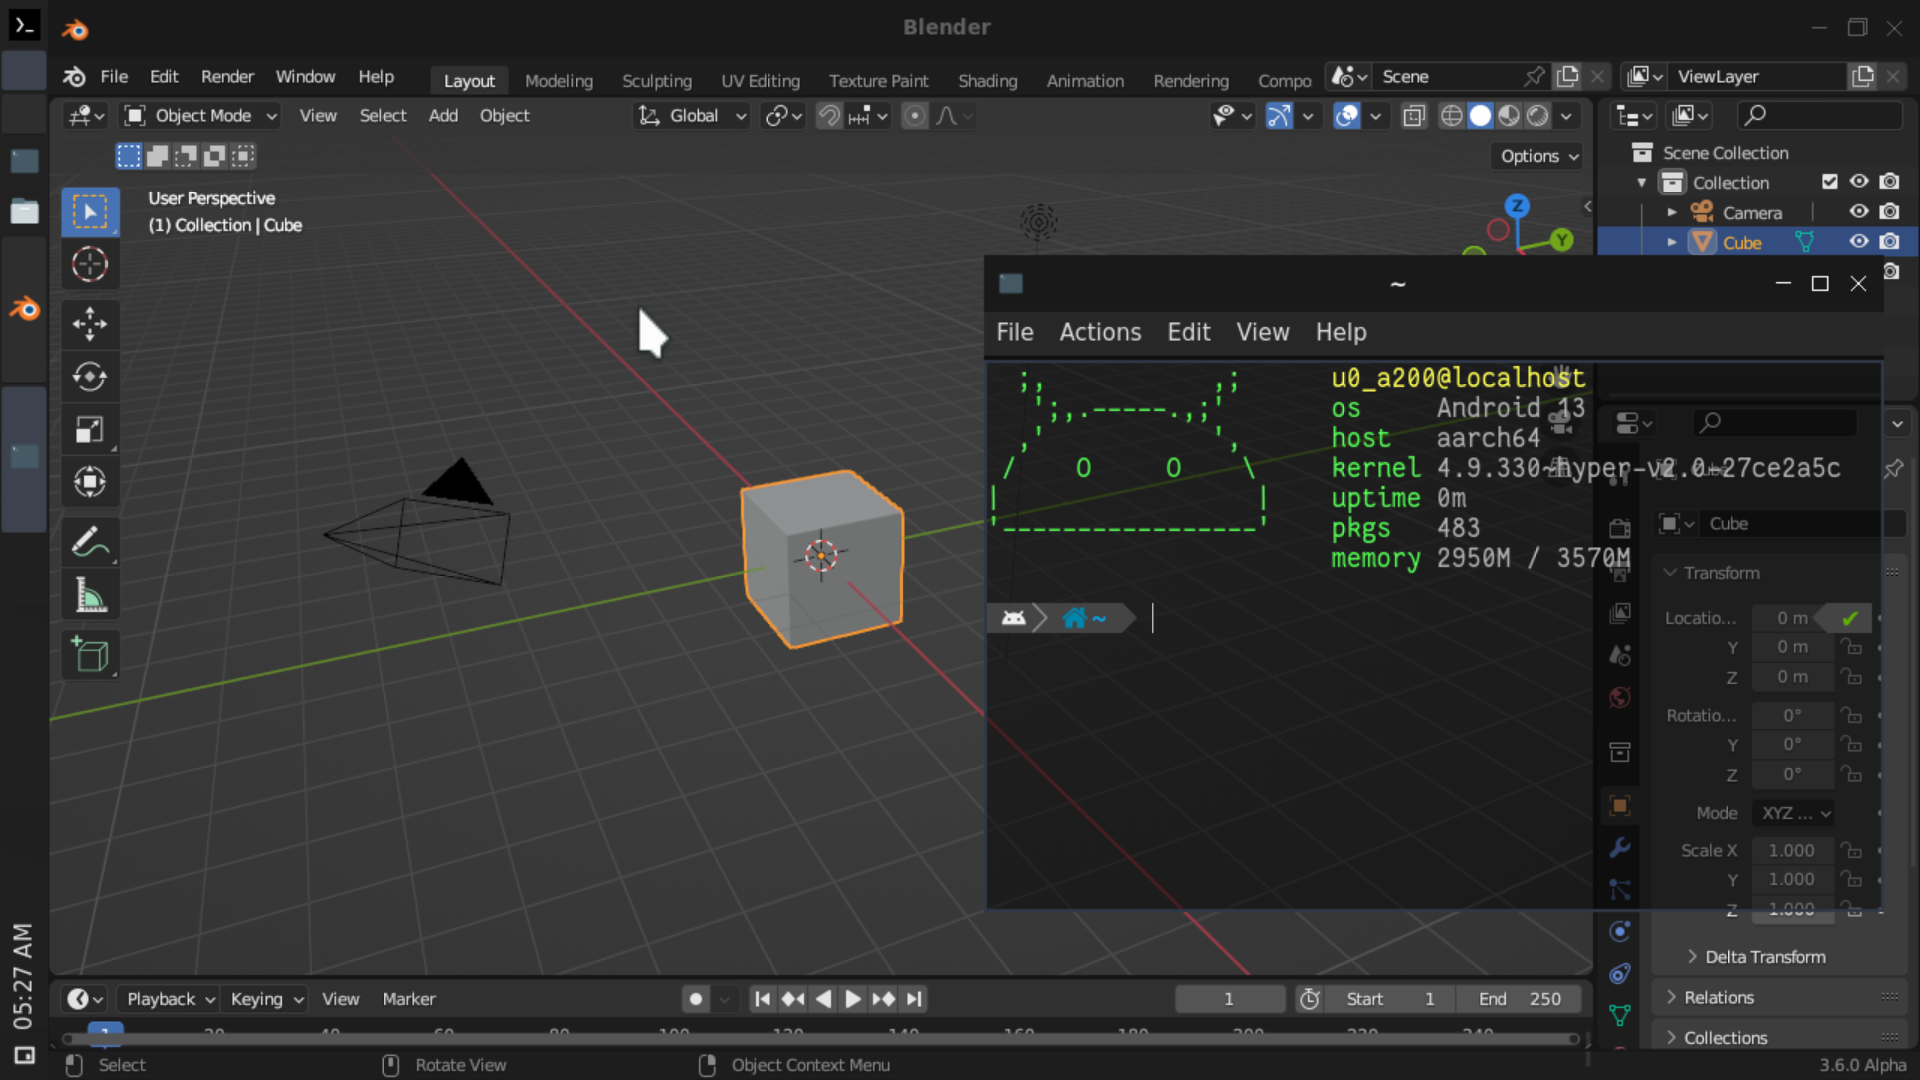Toggle the Camera visibility eye icon

(1859, 211)
